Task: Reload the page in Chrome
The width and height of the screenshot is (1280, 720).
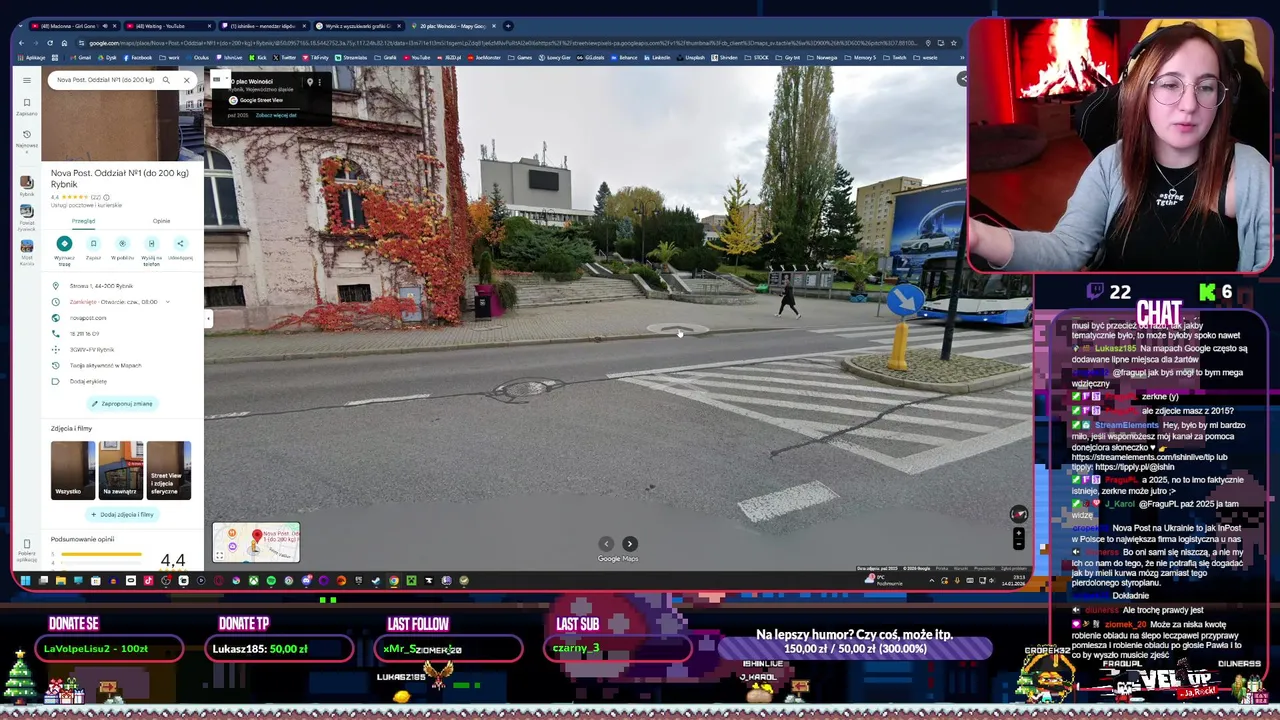Action: coord(50,43)
